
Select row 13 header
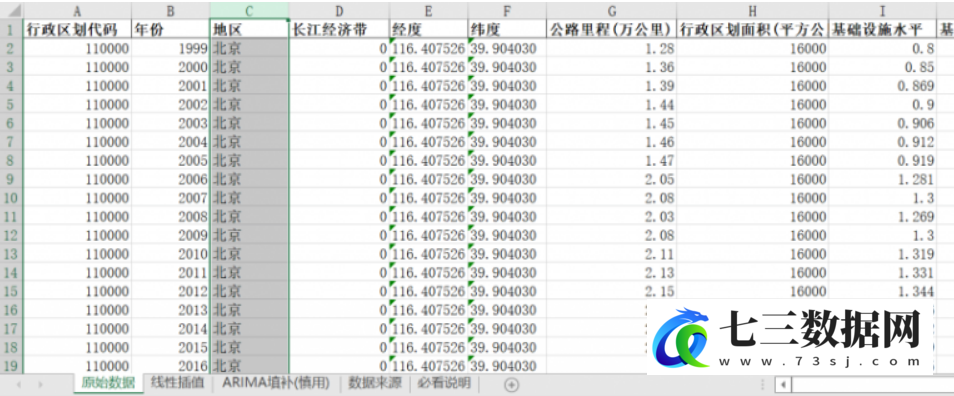pyautogui.click(x=12, y=254)
